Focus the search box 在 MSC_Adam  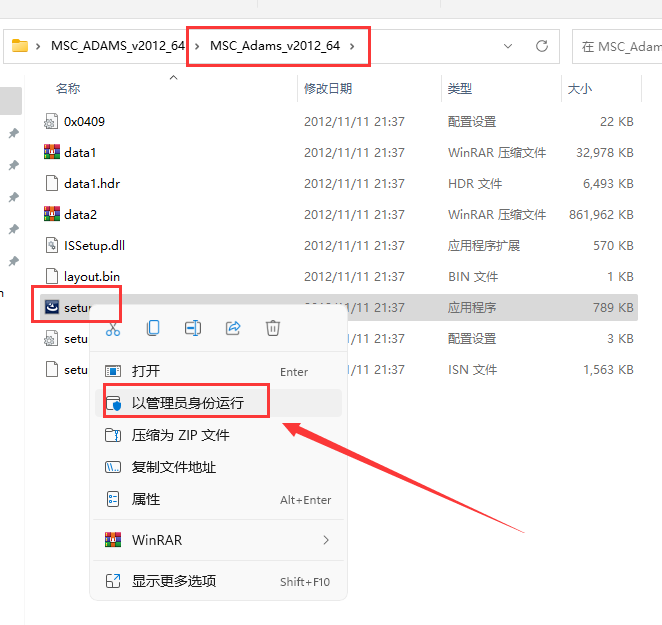(617, 46)
